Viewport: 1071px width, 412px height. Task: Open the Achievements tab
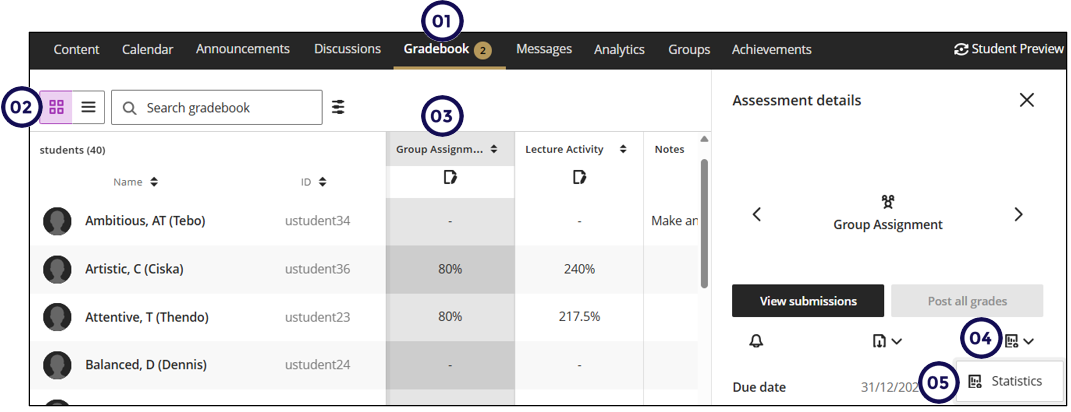click(772, 49)
